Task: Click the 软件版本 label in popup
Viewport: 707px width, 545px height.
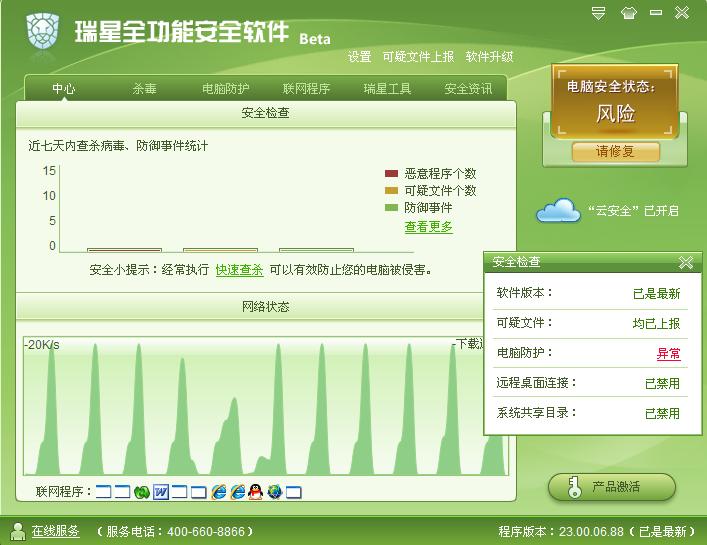Action: [x=524, y=293]
